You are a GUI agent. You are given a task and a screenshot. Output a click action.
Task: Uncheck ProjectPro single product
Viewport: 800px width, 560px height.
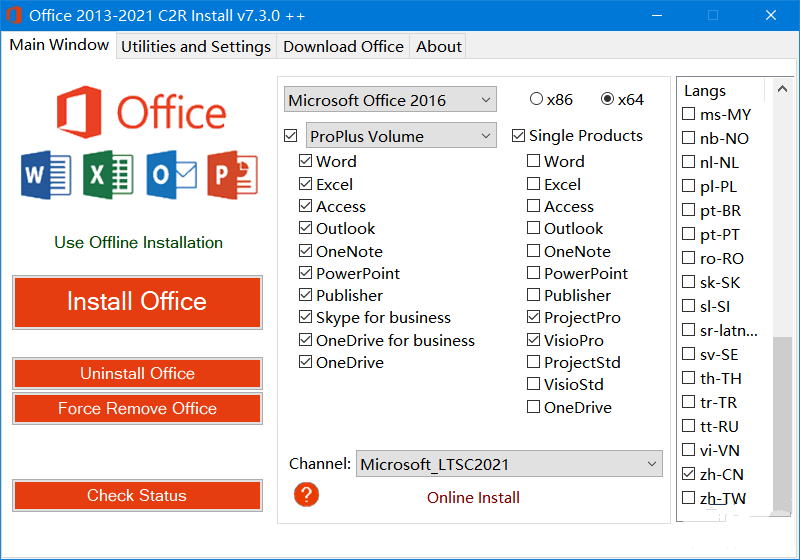(x=533, y=317)
